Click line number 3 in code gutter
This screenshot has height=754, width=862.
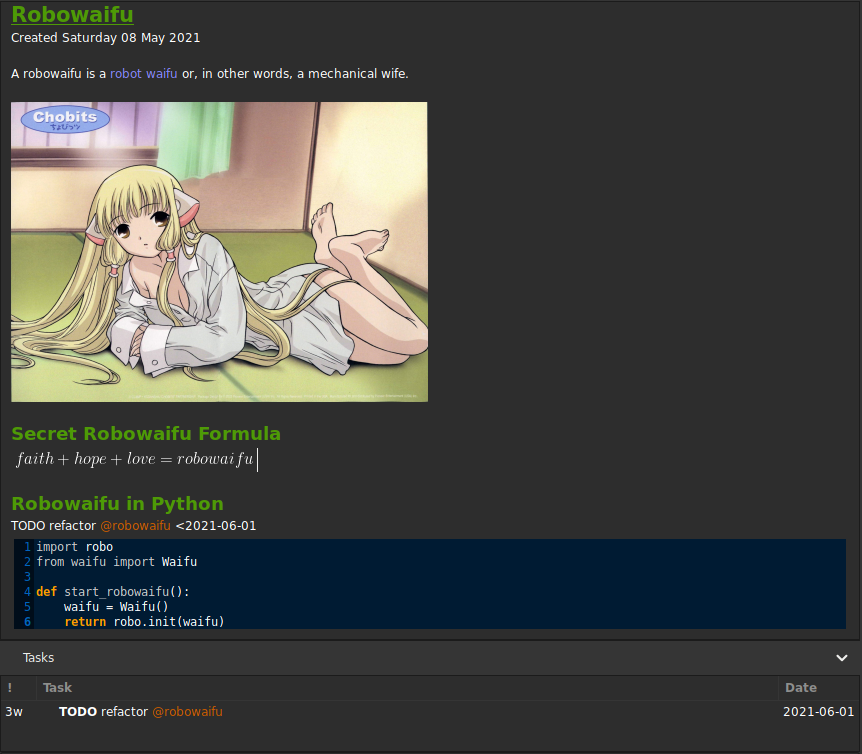click(27, 576)
